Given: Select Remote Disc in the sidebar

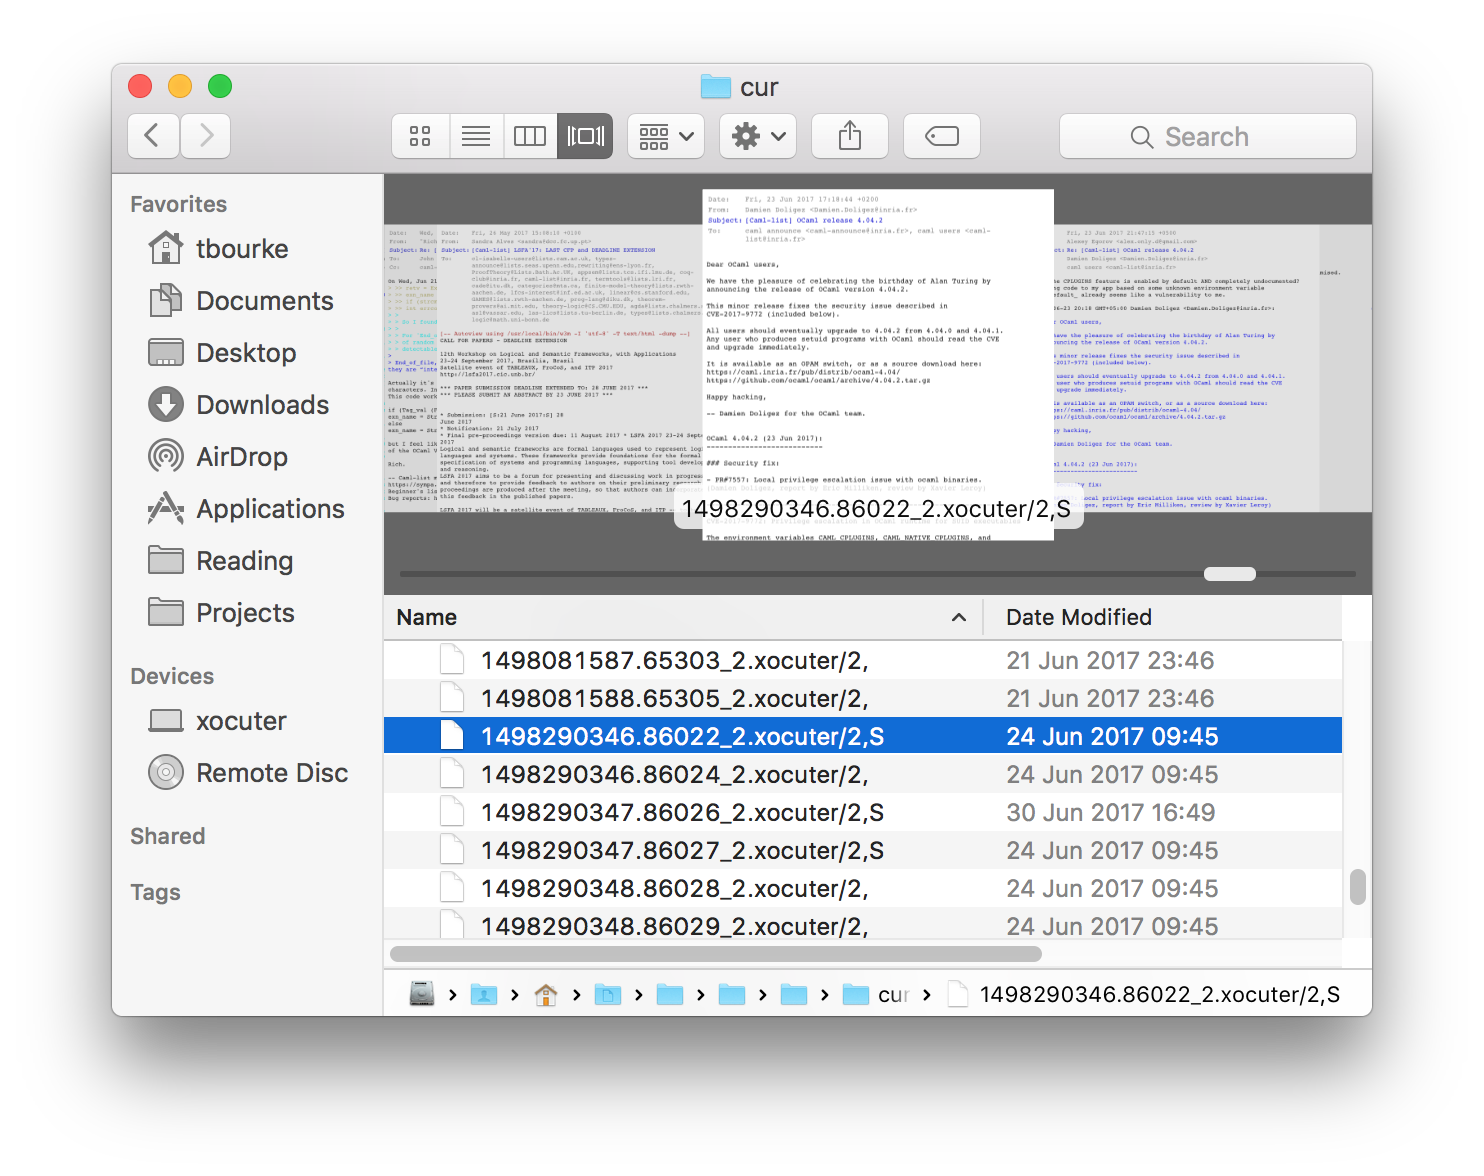Looking at the screenshot, I should tap(248, 773).
